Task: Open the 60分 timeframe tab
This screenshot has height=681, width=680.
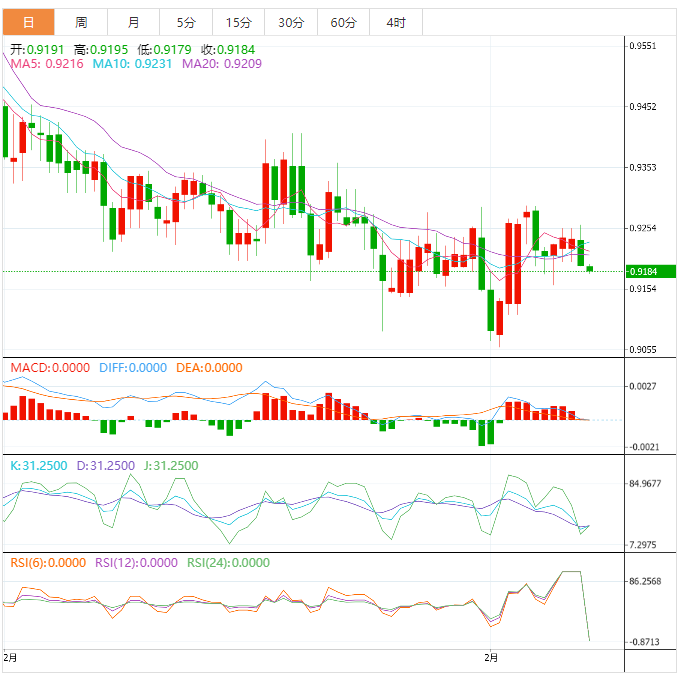Action: click(x=343, y=22)
